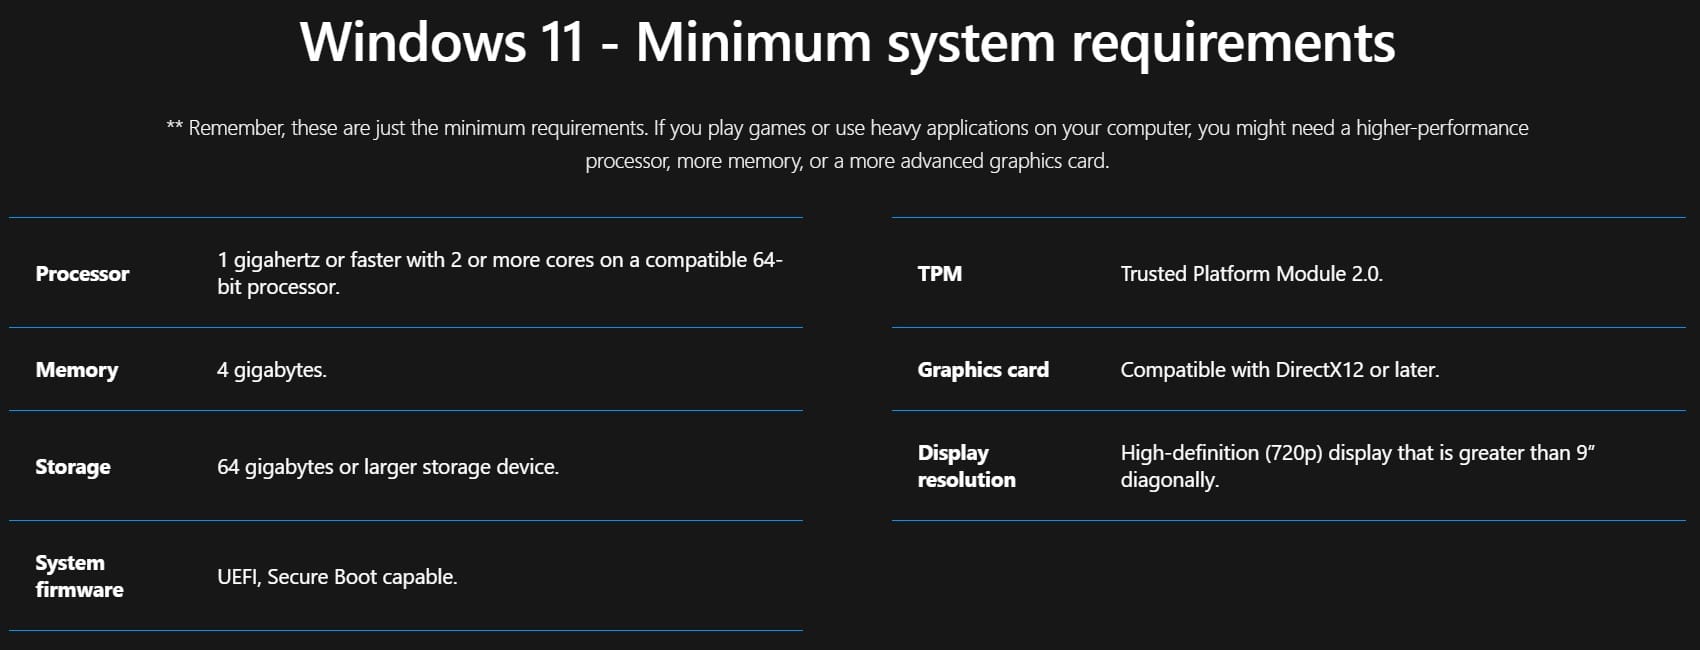Click the 'High-definition (720p) display' description
Viewport: 1700px width, 650px height.
(1357, 466)
